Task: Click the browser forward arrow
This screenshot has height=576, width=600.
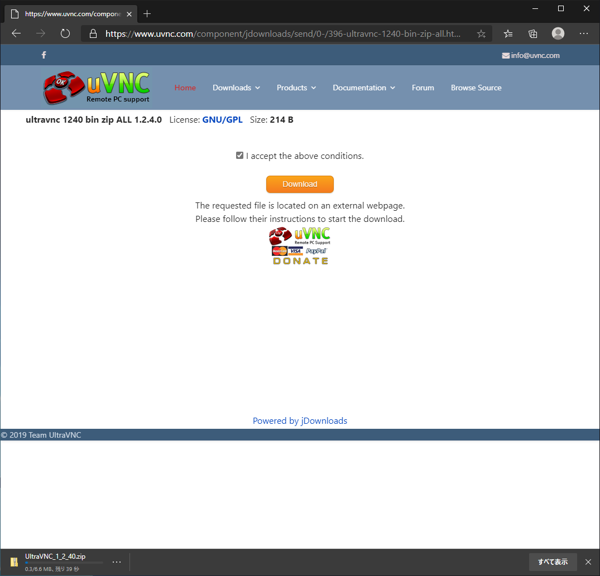Action: pyautogui.click(x=40, y=34)
